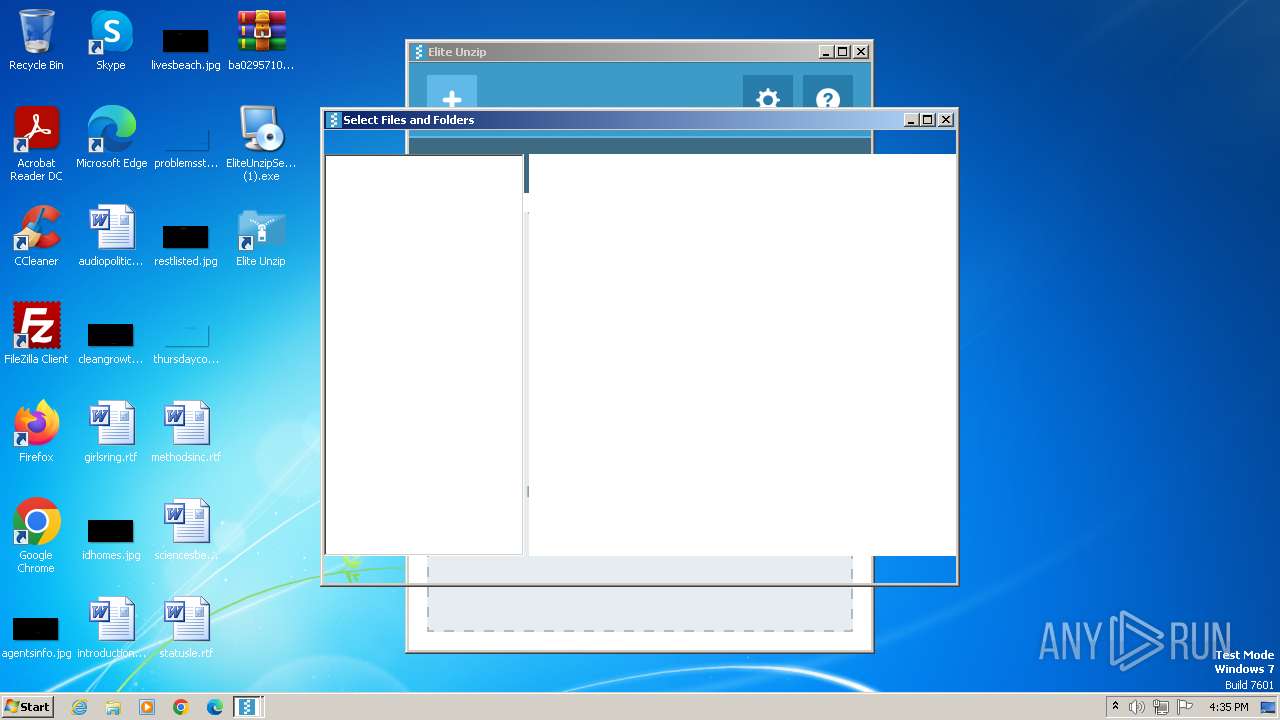Click the volume speaker tray icon
The image size is (1280, 720).
click(1137, 707)
